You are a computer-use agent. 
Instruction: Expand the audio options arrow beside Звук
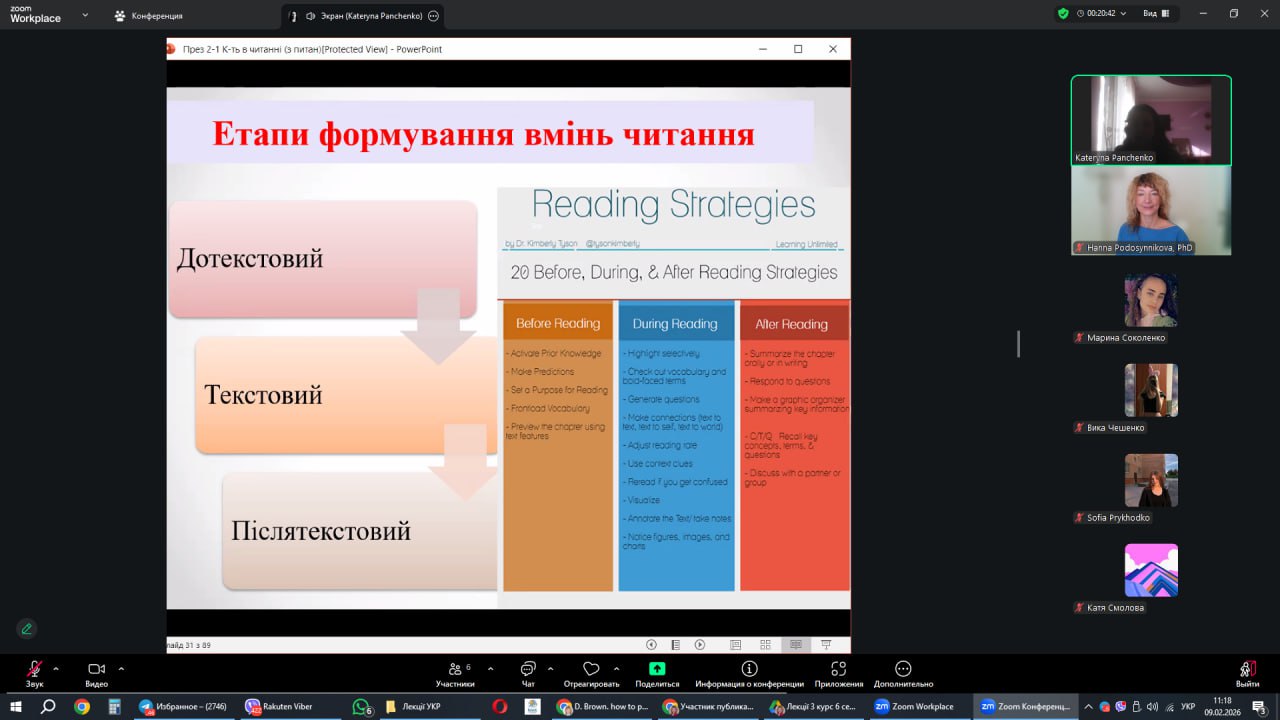[56, 668]
